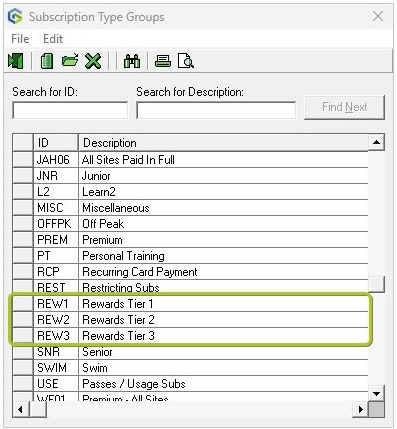Screen dimensions: 397x429
Task: Click the print preview magnifier icon
Action: (x=185, y=61)
